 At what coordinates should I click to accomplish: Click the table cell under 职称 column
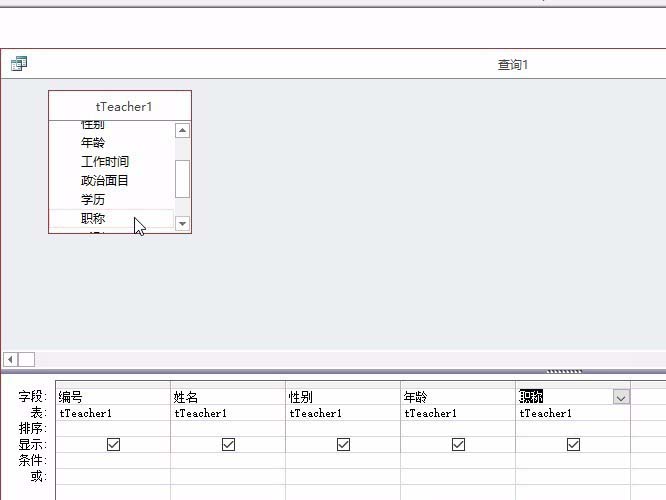coord(573,413)
